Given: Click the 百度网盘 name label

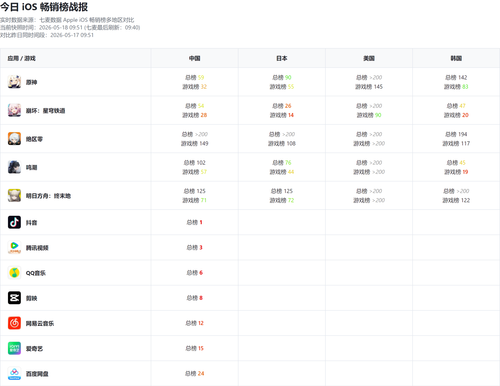Looking at the screenshot, I should 37,374.
